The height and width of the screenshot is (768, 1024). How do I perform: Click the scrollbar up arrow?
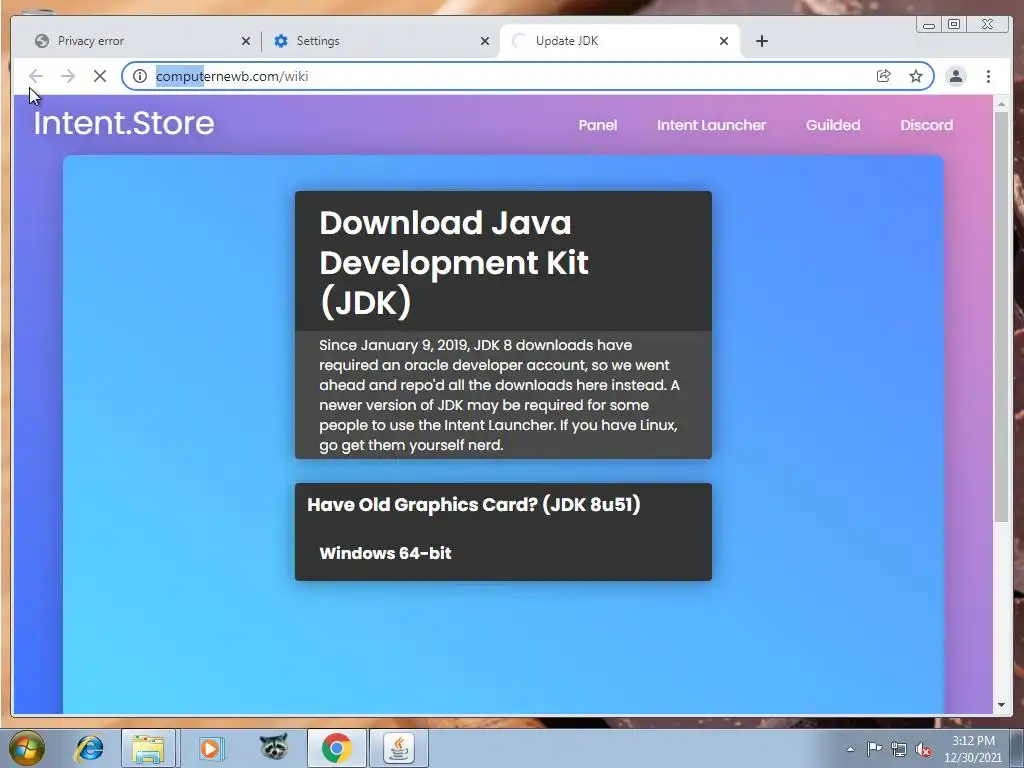(1002, 104)
